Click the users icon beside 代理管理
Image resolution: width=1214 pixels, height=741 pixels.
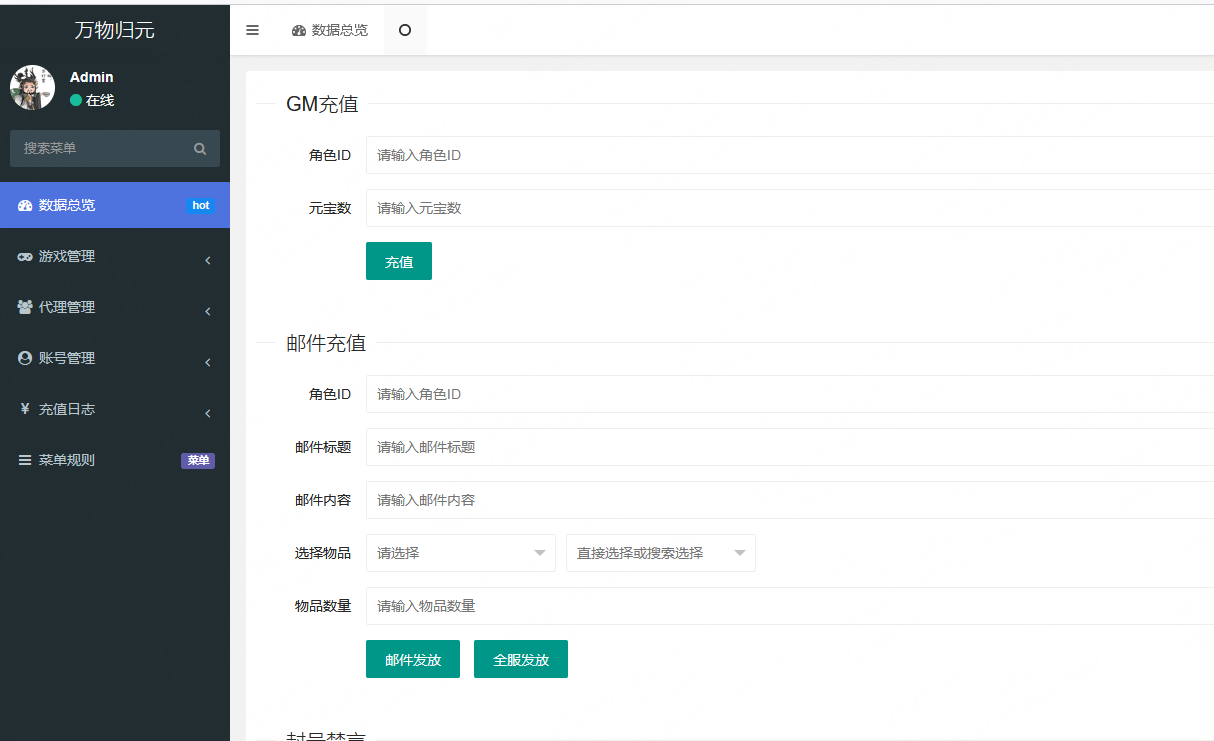click(24, 307)
